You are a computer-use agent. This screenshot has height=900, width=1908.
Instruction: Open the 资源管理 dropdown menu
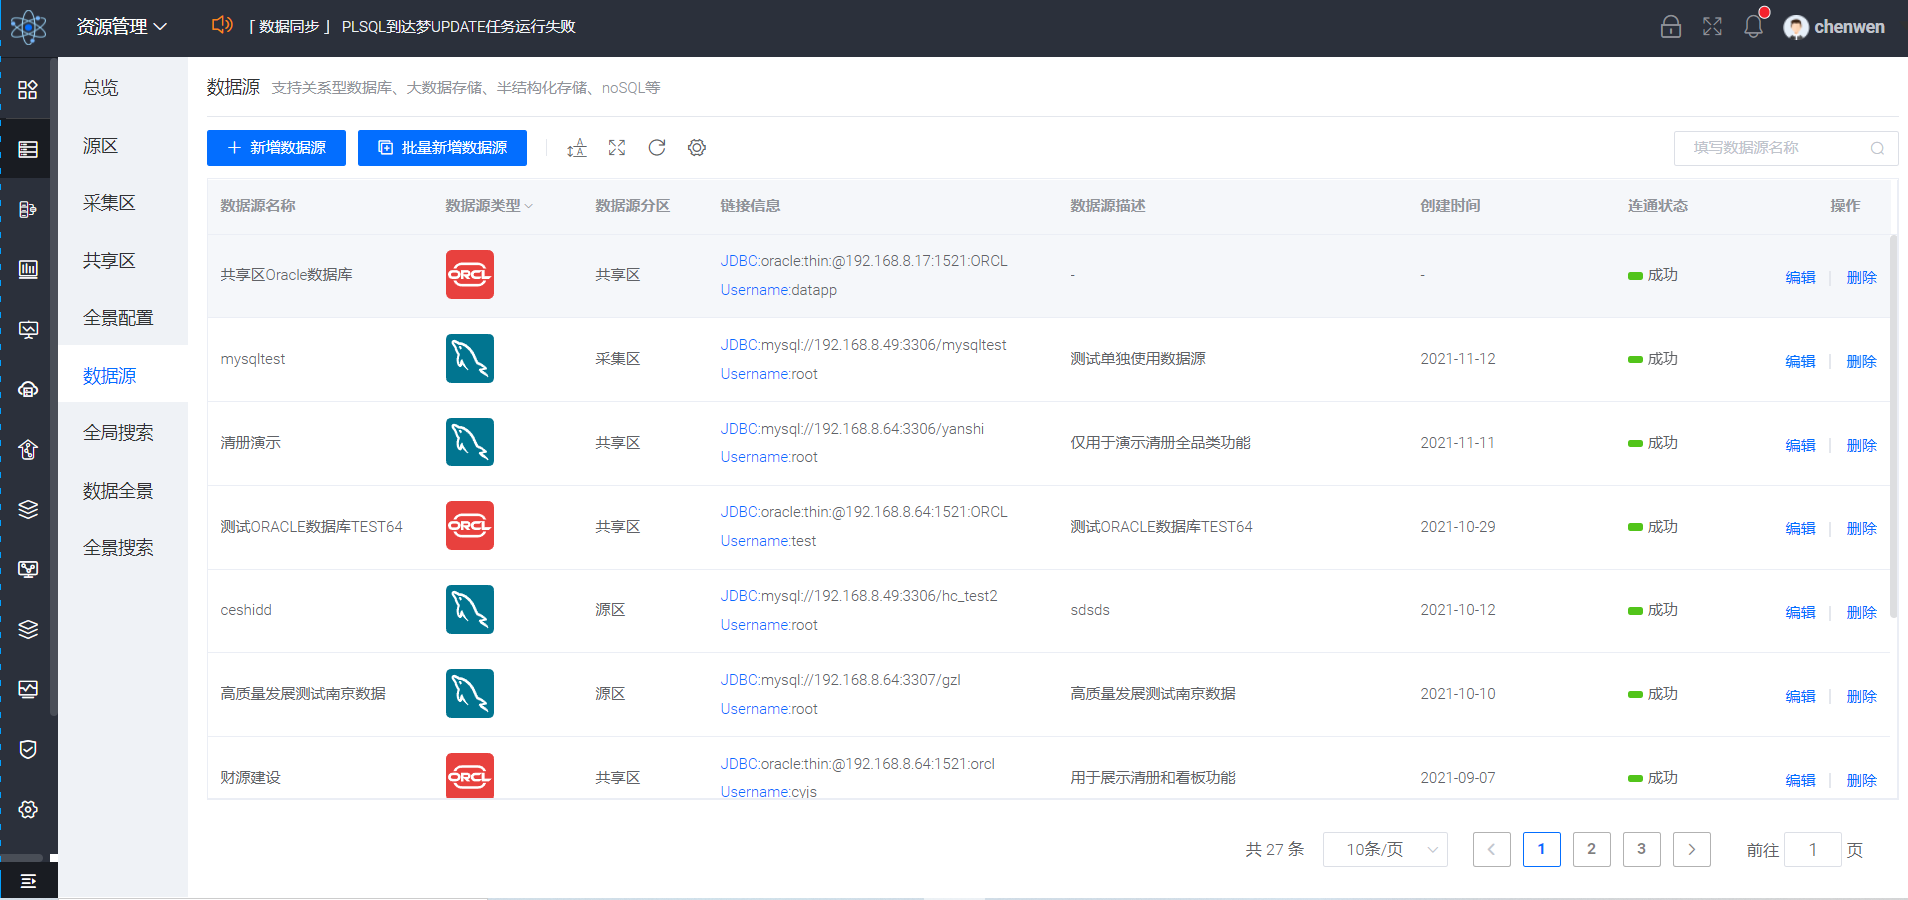pyautogui.click(x=122, y=27)
